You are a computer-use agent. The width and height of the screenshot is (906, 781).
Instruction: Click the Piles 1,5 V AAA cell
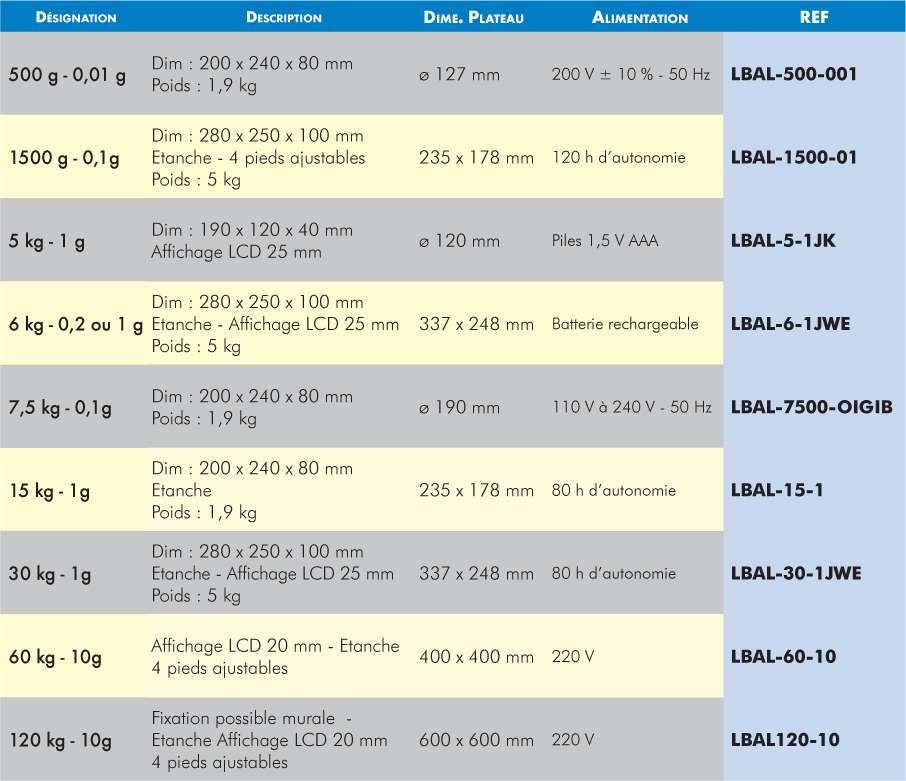[605, 241]
